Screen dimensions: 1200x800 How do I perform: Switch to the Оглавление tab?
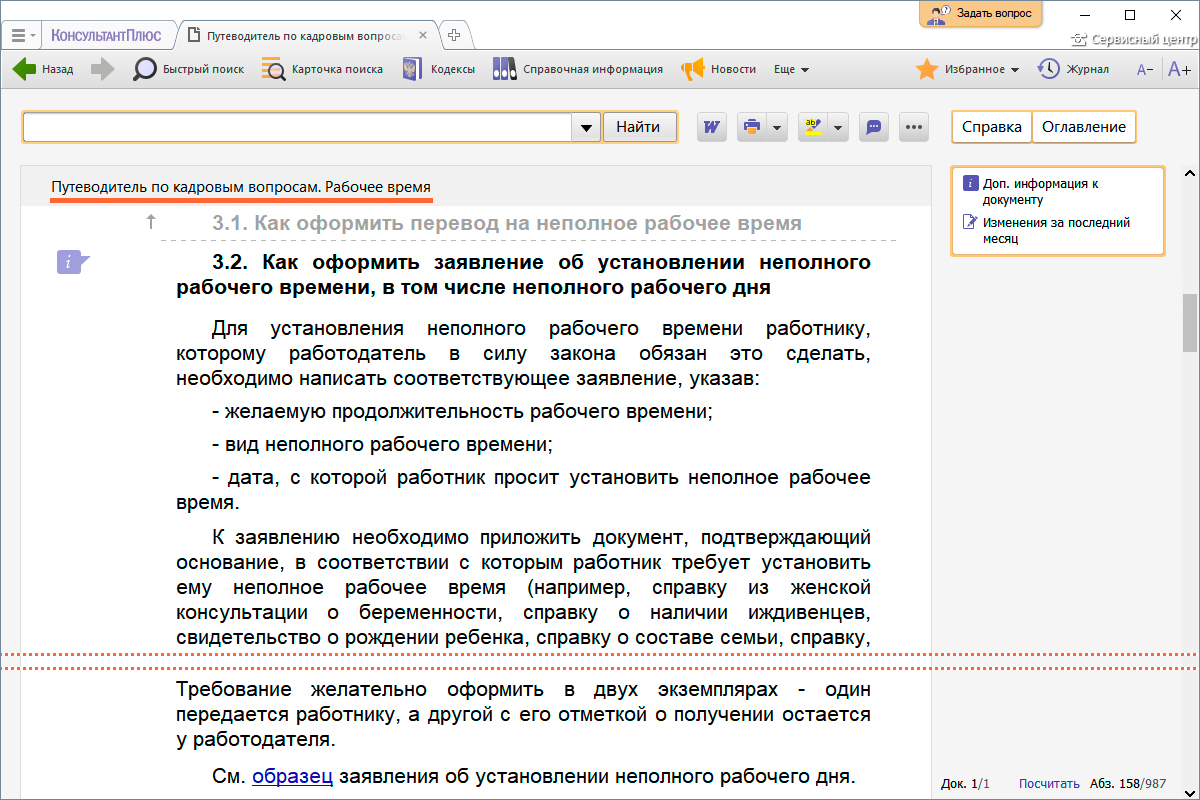tap(1084, 127)
